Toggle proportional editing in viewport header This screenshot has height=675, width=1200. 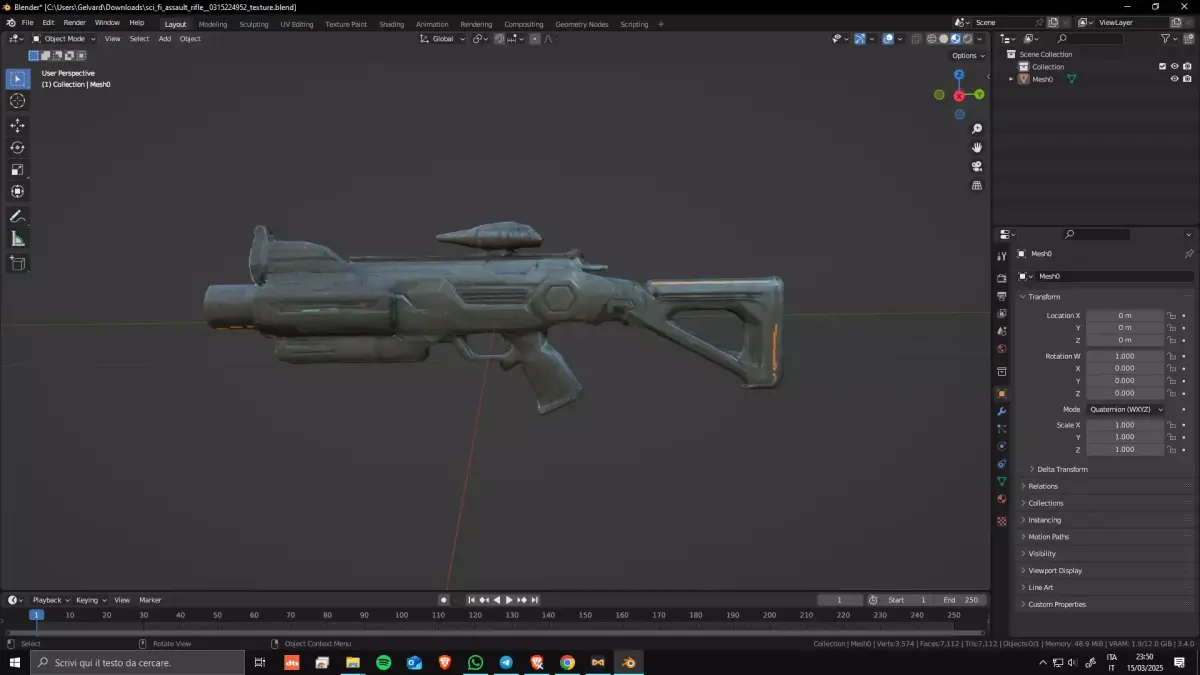click(535, 39)
